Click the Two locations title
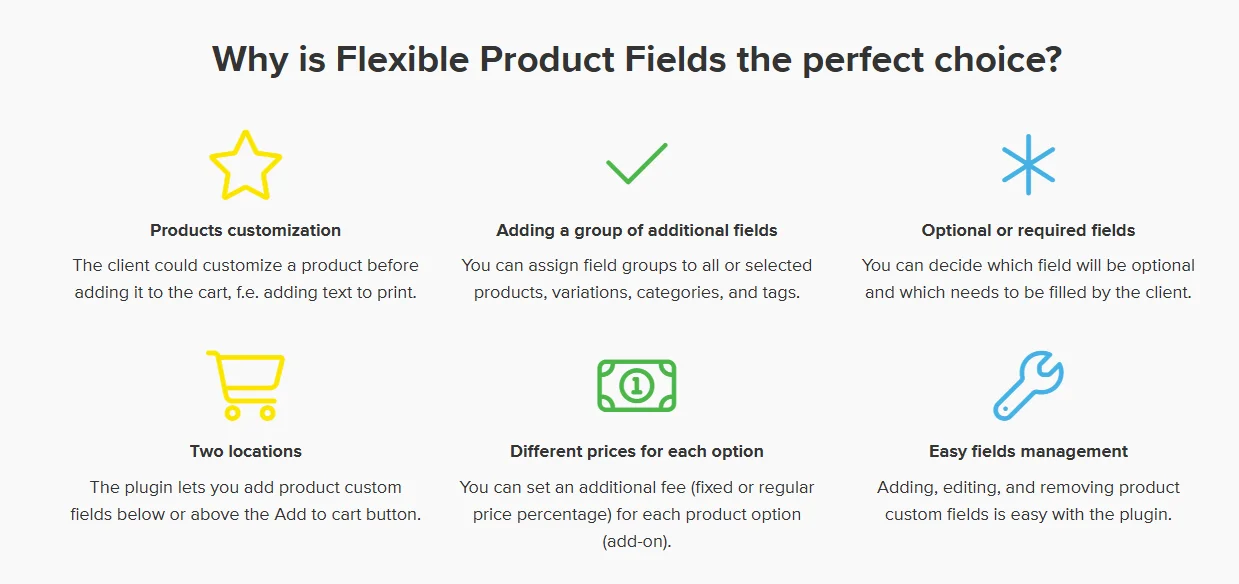Viewport: 1239px width, 584px height. (245, 451)
